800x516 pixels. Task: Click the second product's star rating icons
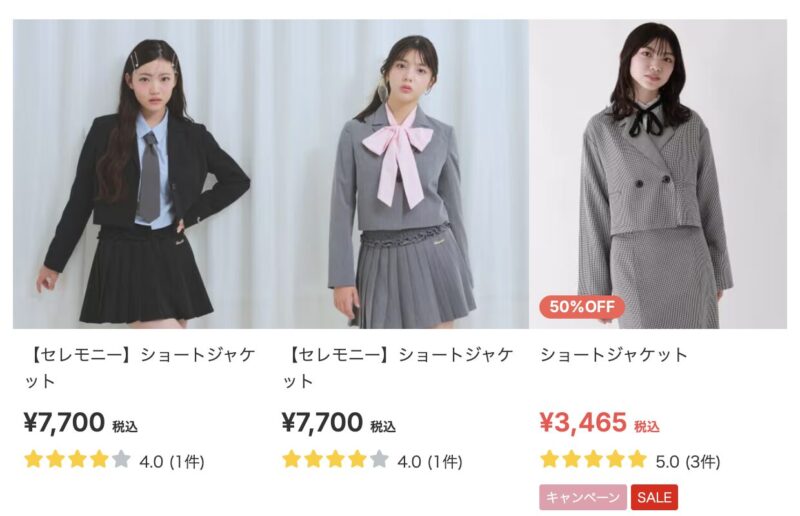pos(336,459)
